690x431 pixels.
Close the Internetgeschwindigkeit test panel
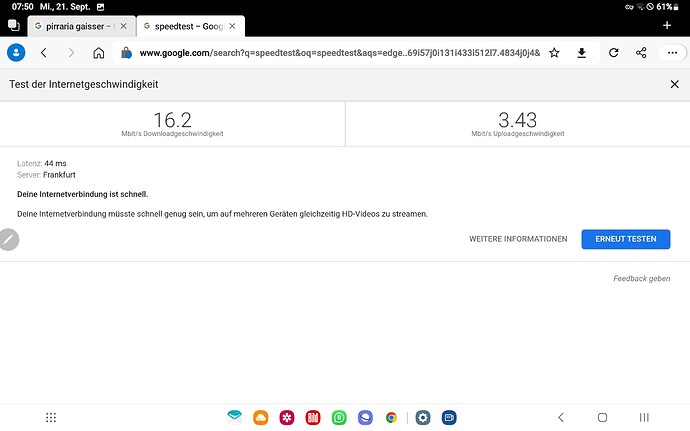pos(674,85)
